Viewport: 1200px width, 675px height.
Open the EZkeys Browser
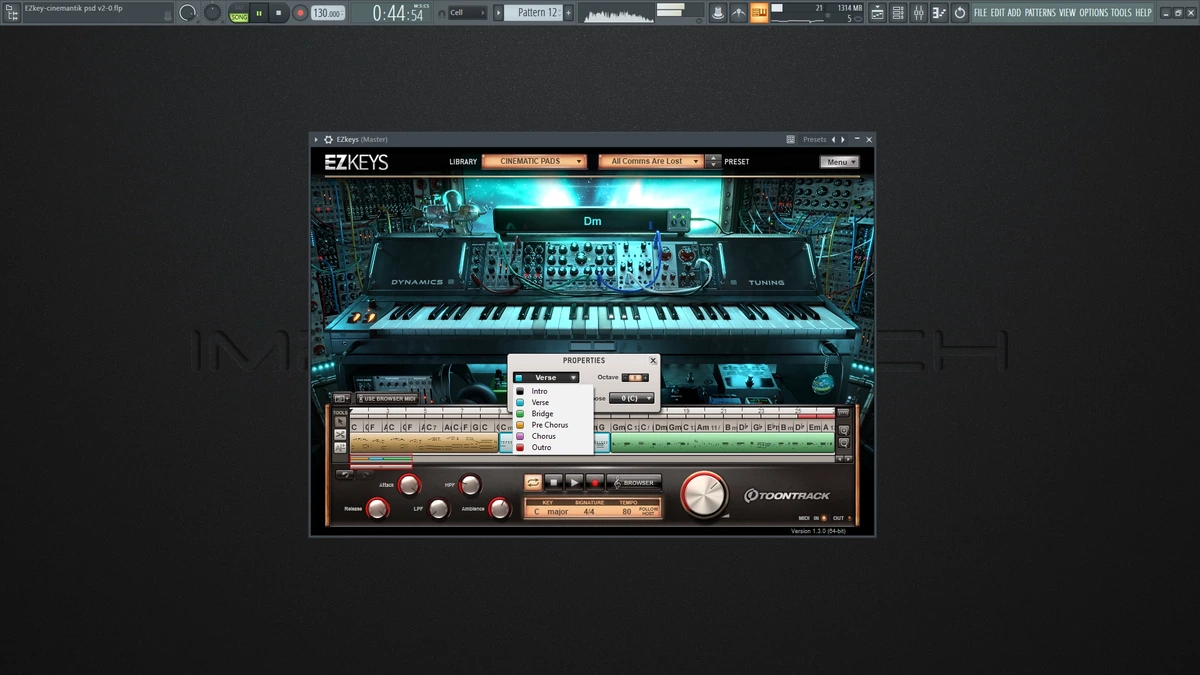point(634,482)
